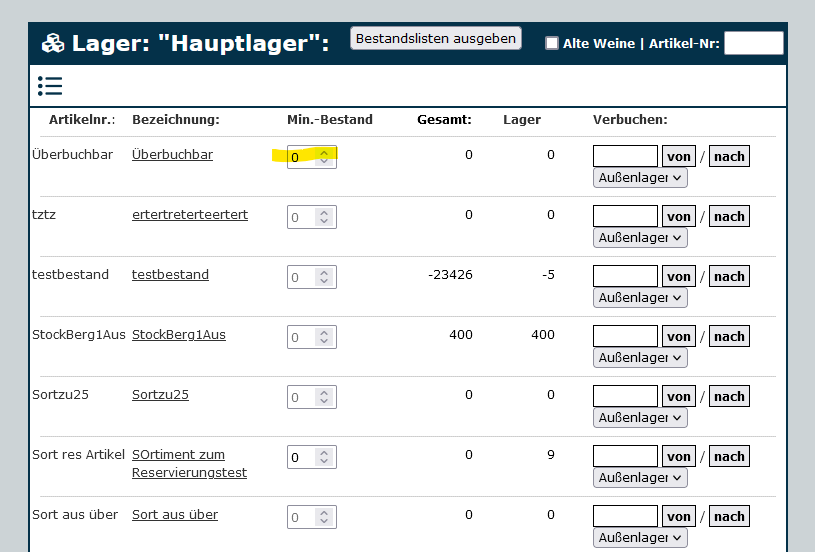Click the Bestandslisten ausgeben button

436,38
